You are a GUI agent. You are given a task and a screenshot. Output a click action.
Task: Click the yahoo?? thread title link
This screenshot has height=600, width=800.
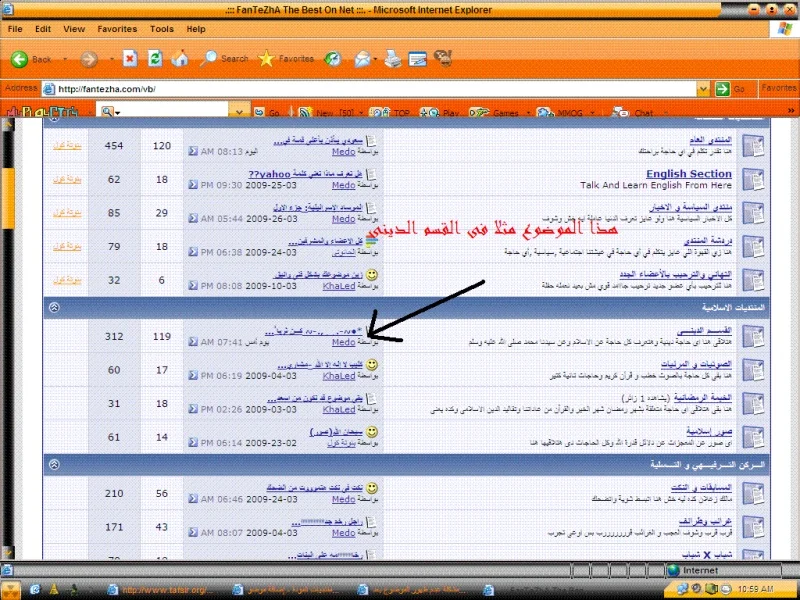313,174
